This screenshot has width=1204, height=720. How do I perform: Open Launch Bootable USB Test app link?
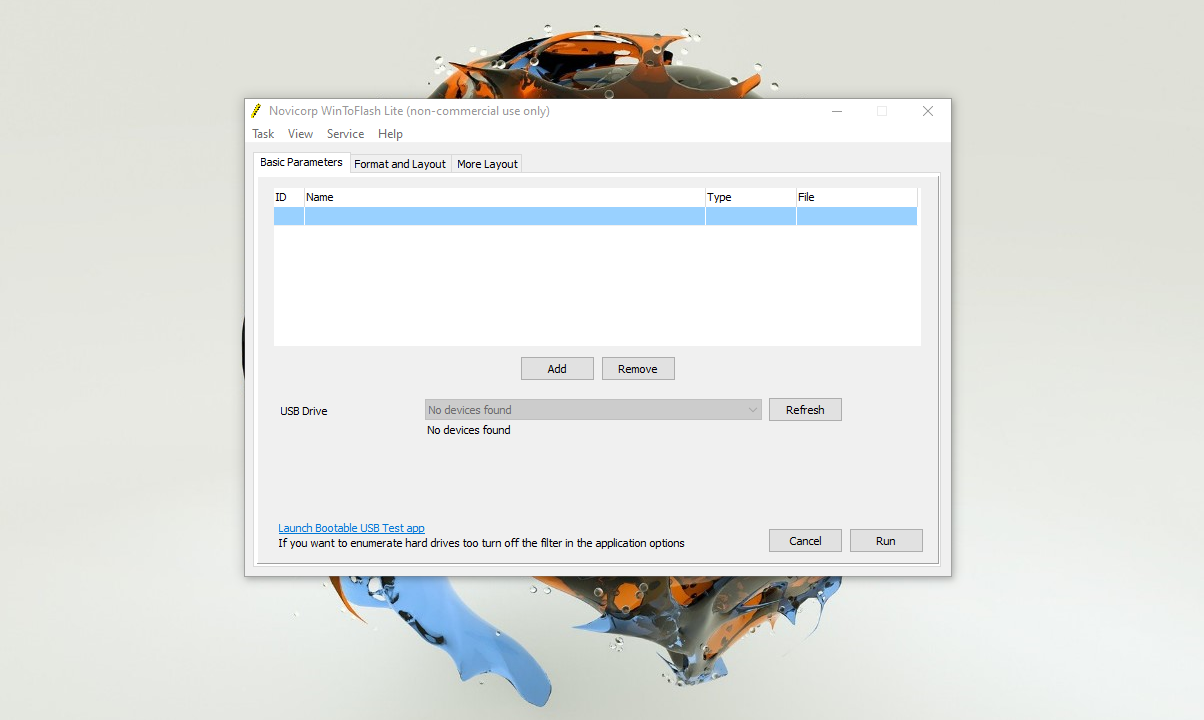pos(351,528)
